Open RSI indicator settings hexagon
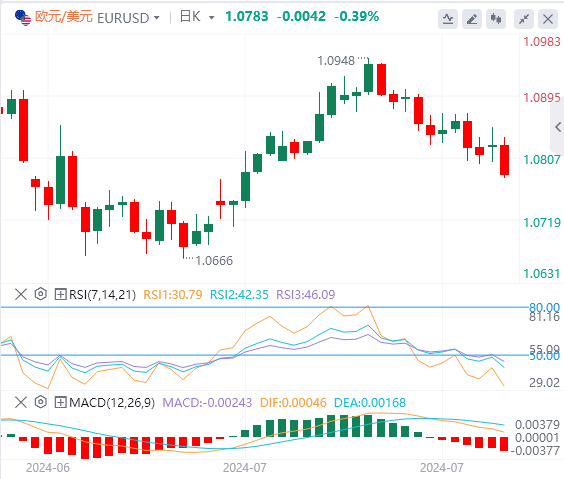Image resolution: width=564 pixels, height=479 pixels. click(x=41, y=294)
